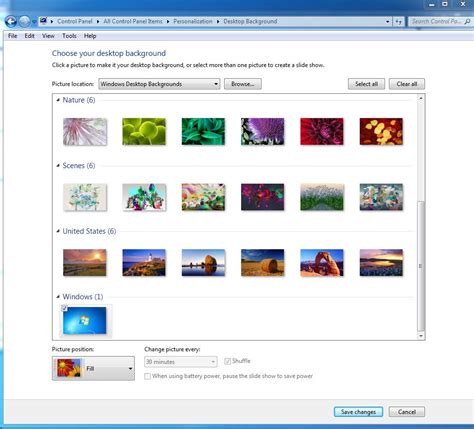Open the recent pages dropdown arrow
Screen dimensions: 474x429
click(x=34, y=22)
